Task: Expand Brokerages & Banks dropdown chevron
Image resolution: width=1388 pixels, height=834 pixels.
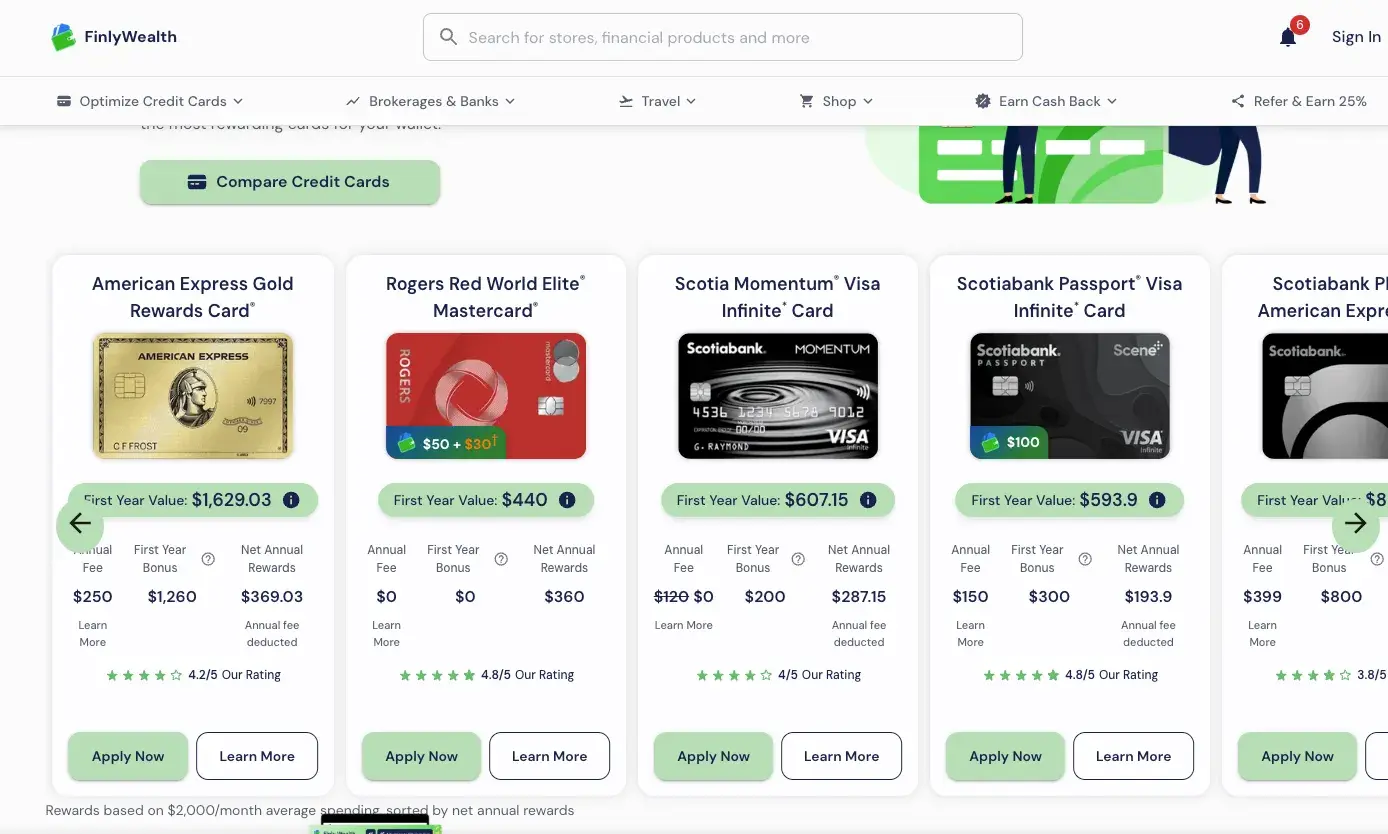Action: pos(510,101)
